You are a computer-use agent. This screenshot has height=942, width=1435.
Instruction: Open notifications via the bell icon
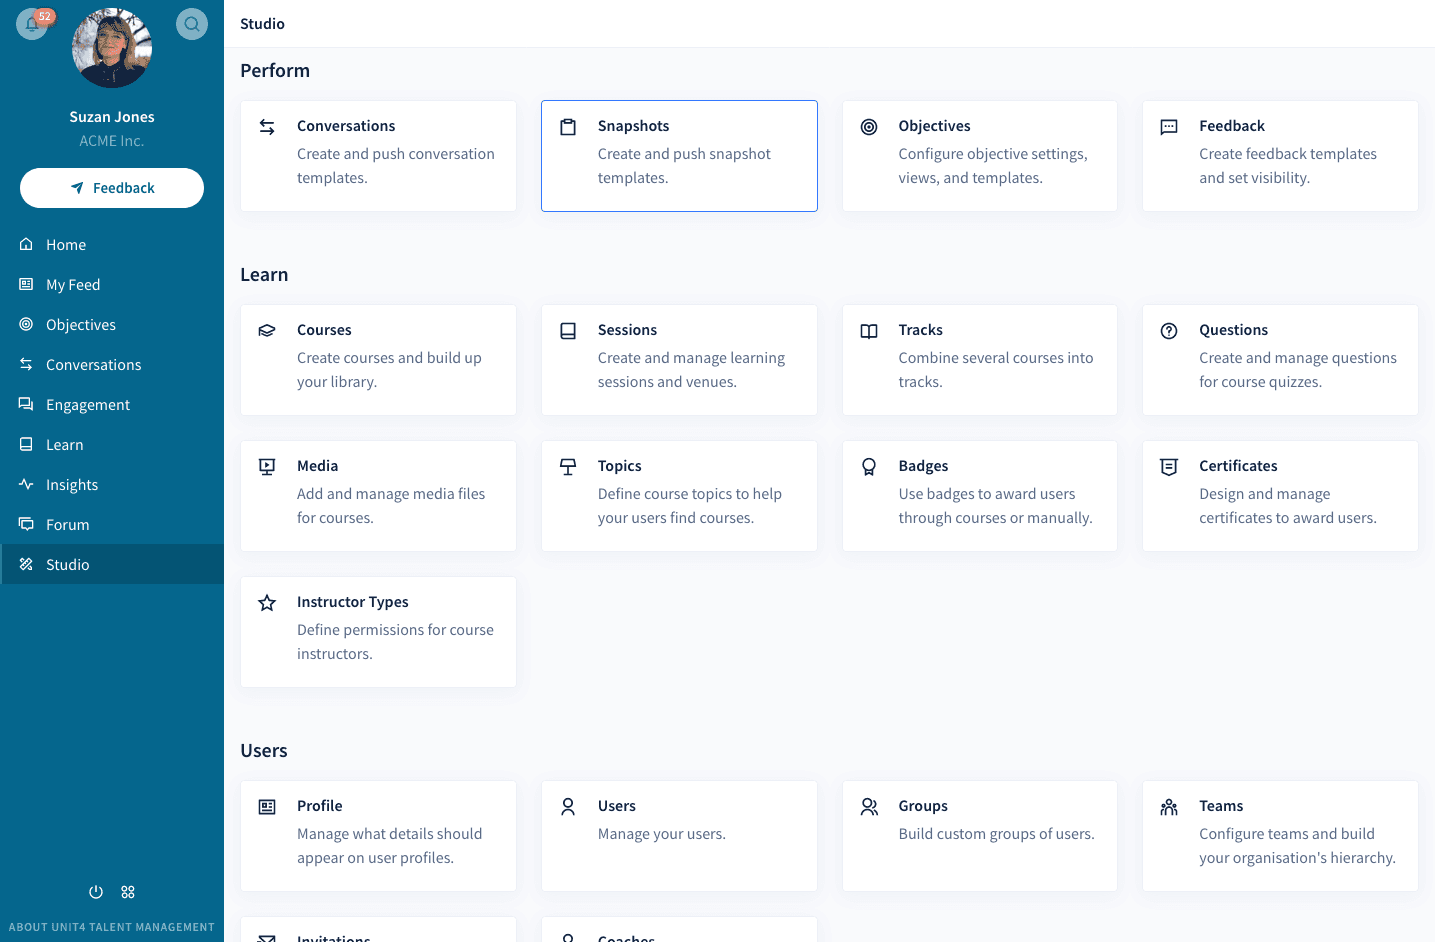(x=32, y=22)
